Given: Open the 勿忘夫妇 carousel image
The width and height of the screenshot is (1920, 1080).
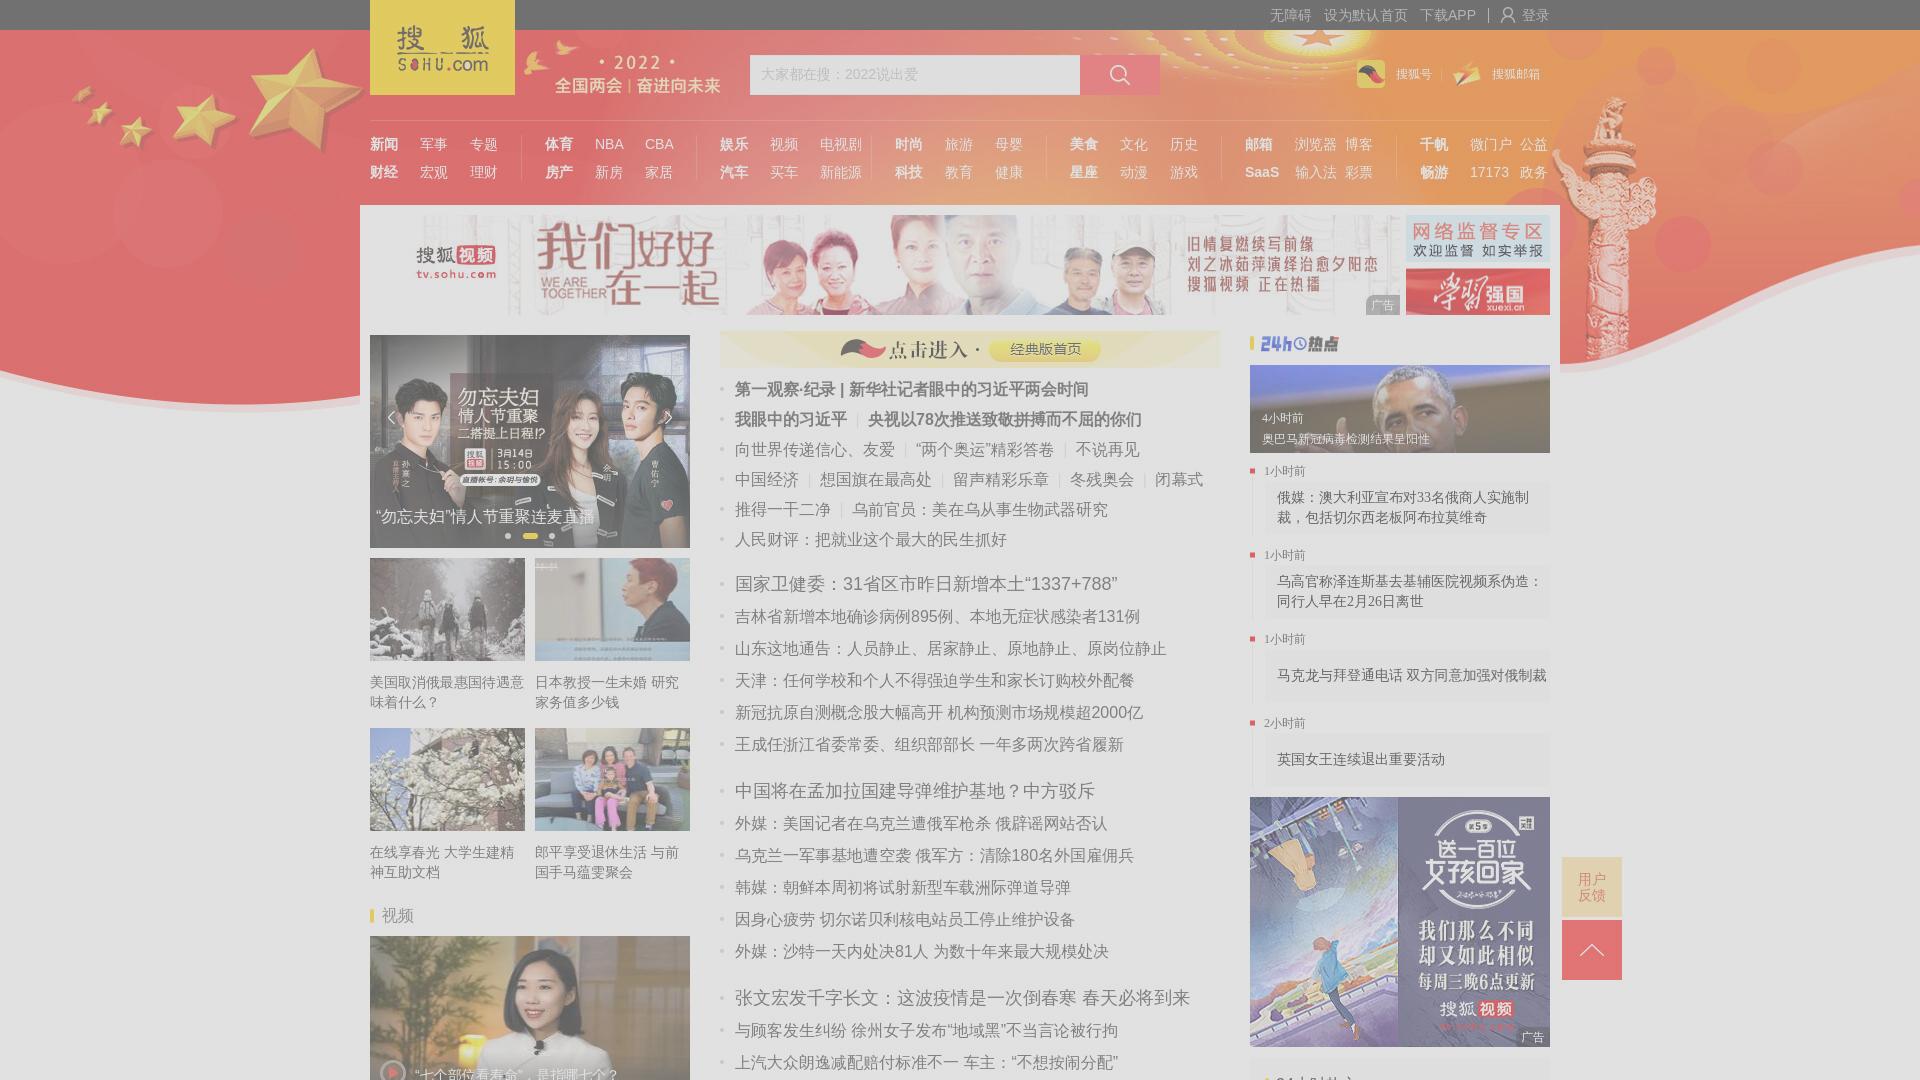Looking at the screenshot, I should pos(530,441).
